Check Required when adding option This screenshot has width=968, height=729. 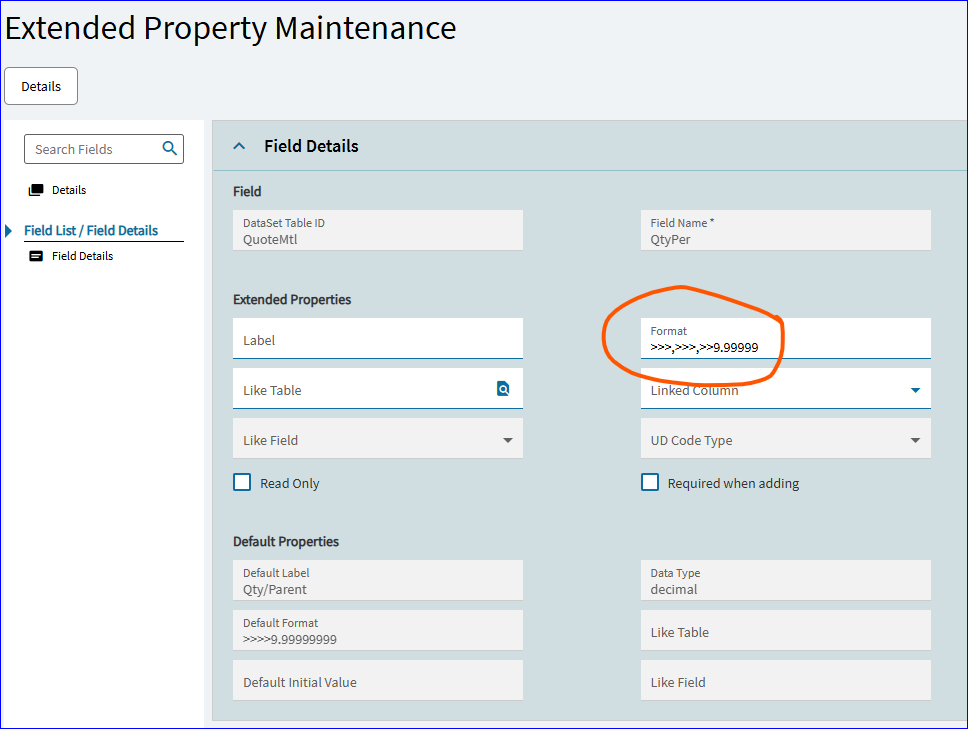pyautogui.click(x=650, y=482)
